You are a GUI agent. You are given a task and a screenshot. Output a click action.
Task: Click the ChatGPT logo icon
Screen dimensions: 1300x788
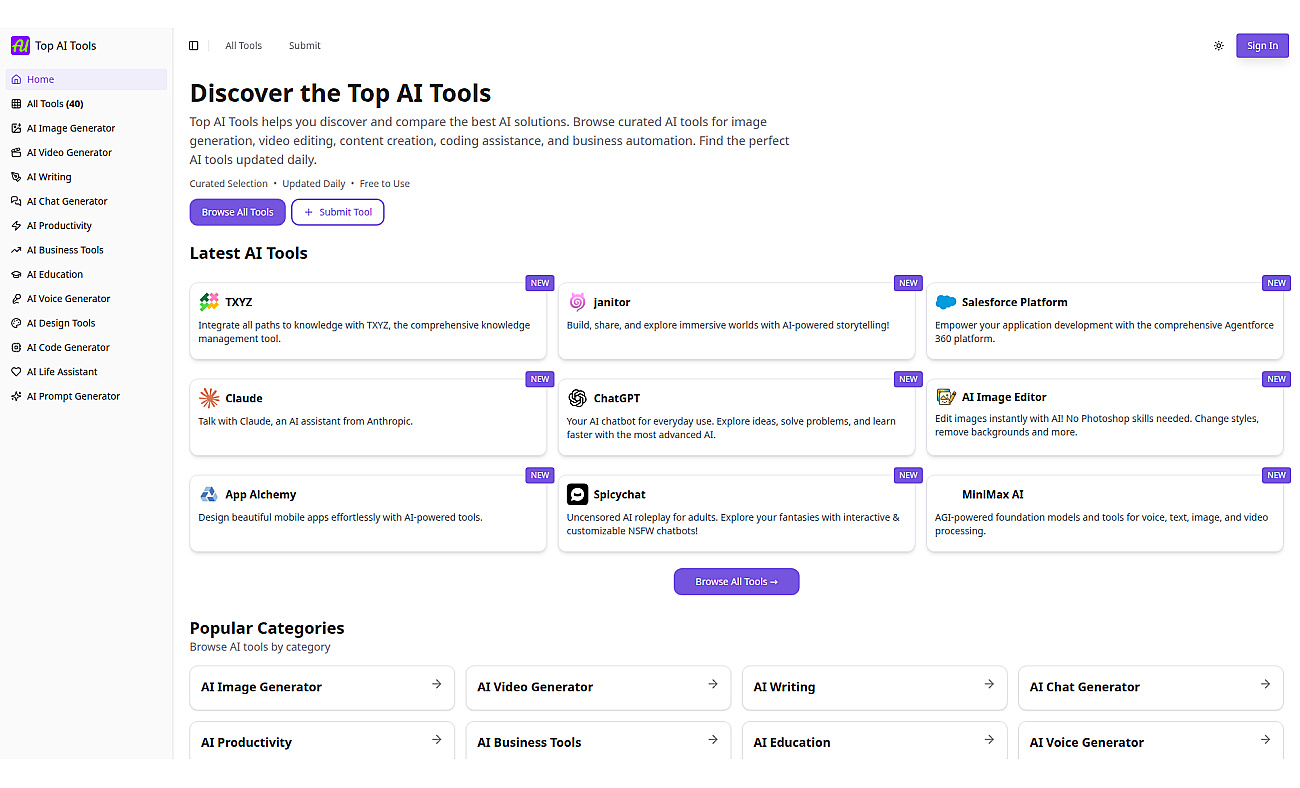(577, 398)
